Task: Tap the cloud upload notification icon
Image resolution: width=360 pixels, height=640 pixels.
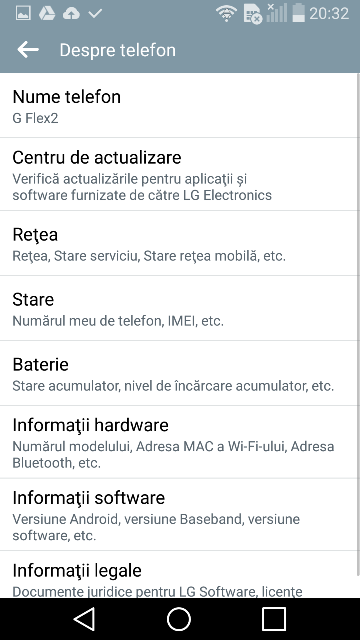Action: [71, 13]
